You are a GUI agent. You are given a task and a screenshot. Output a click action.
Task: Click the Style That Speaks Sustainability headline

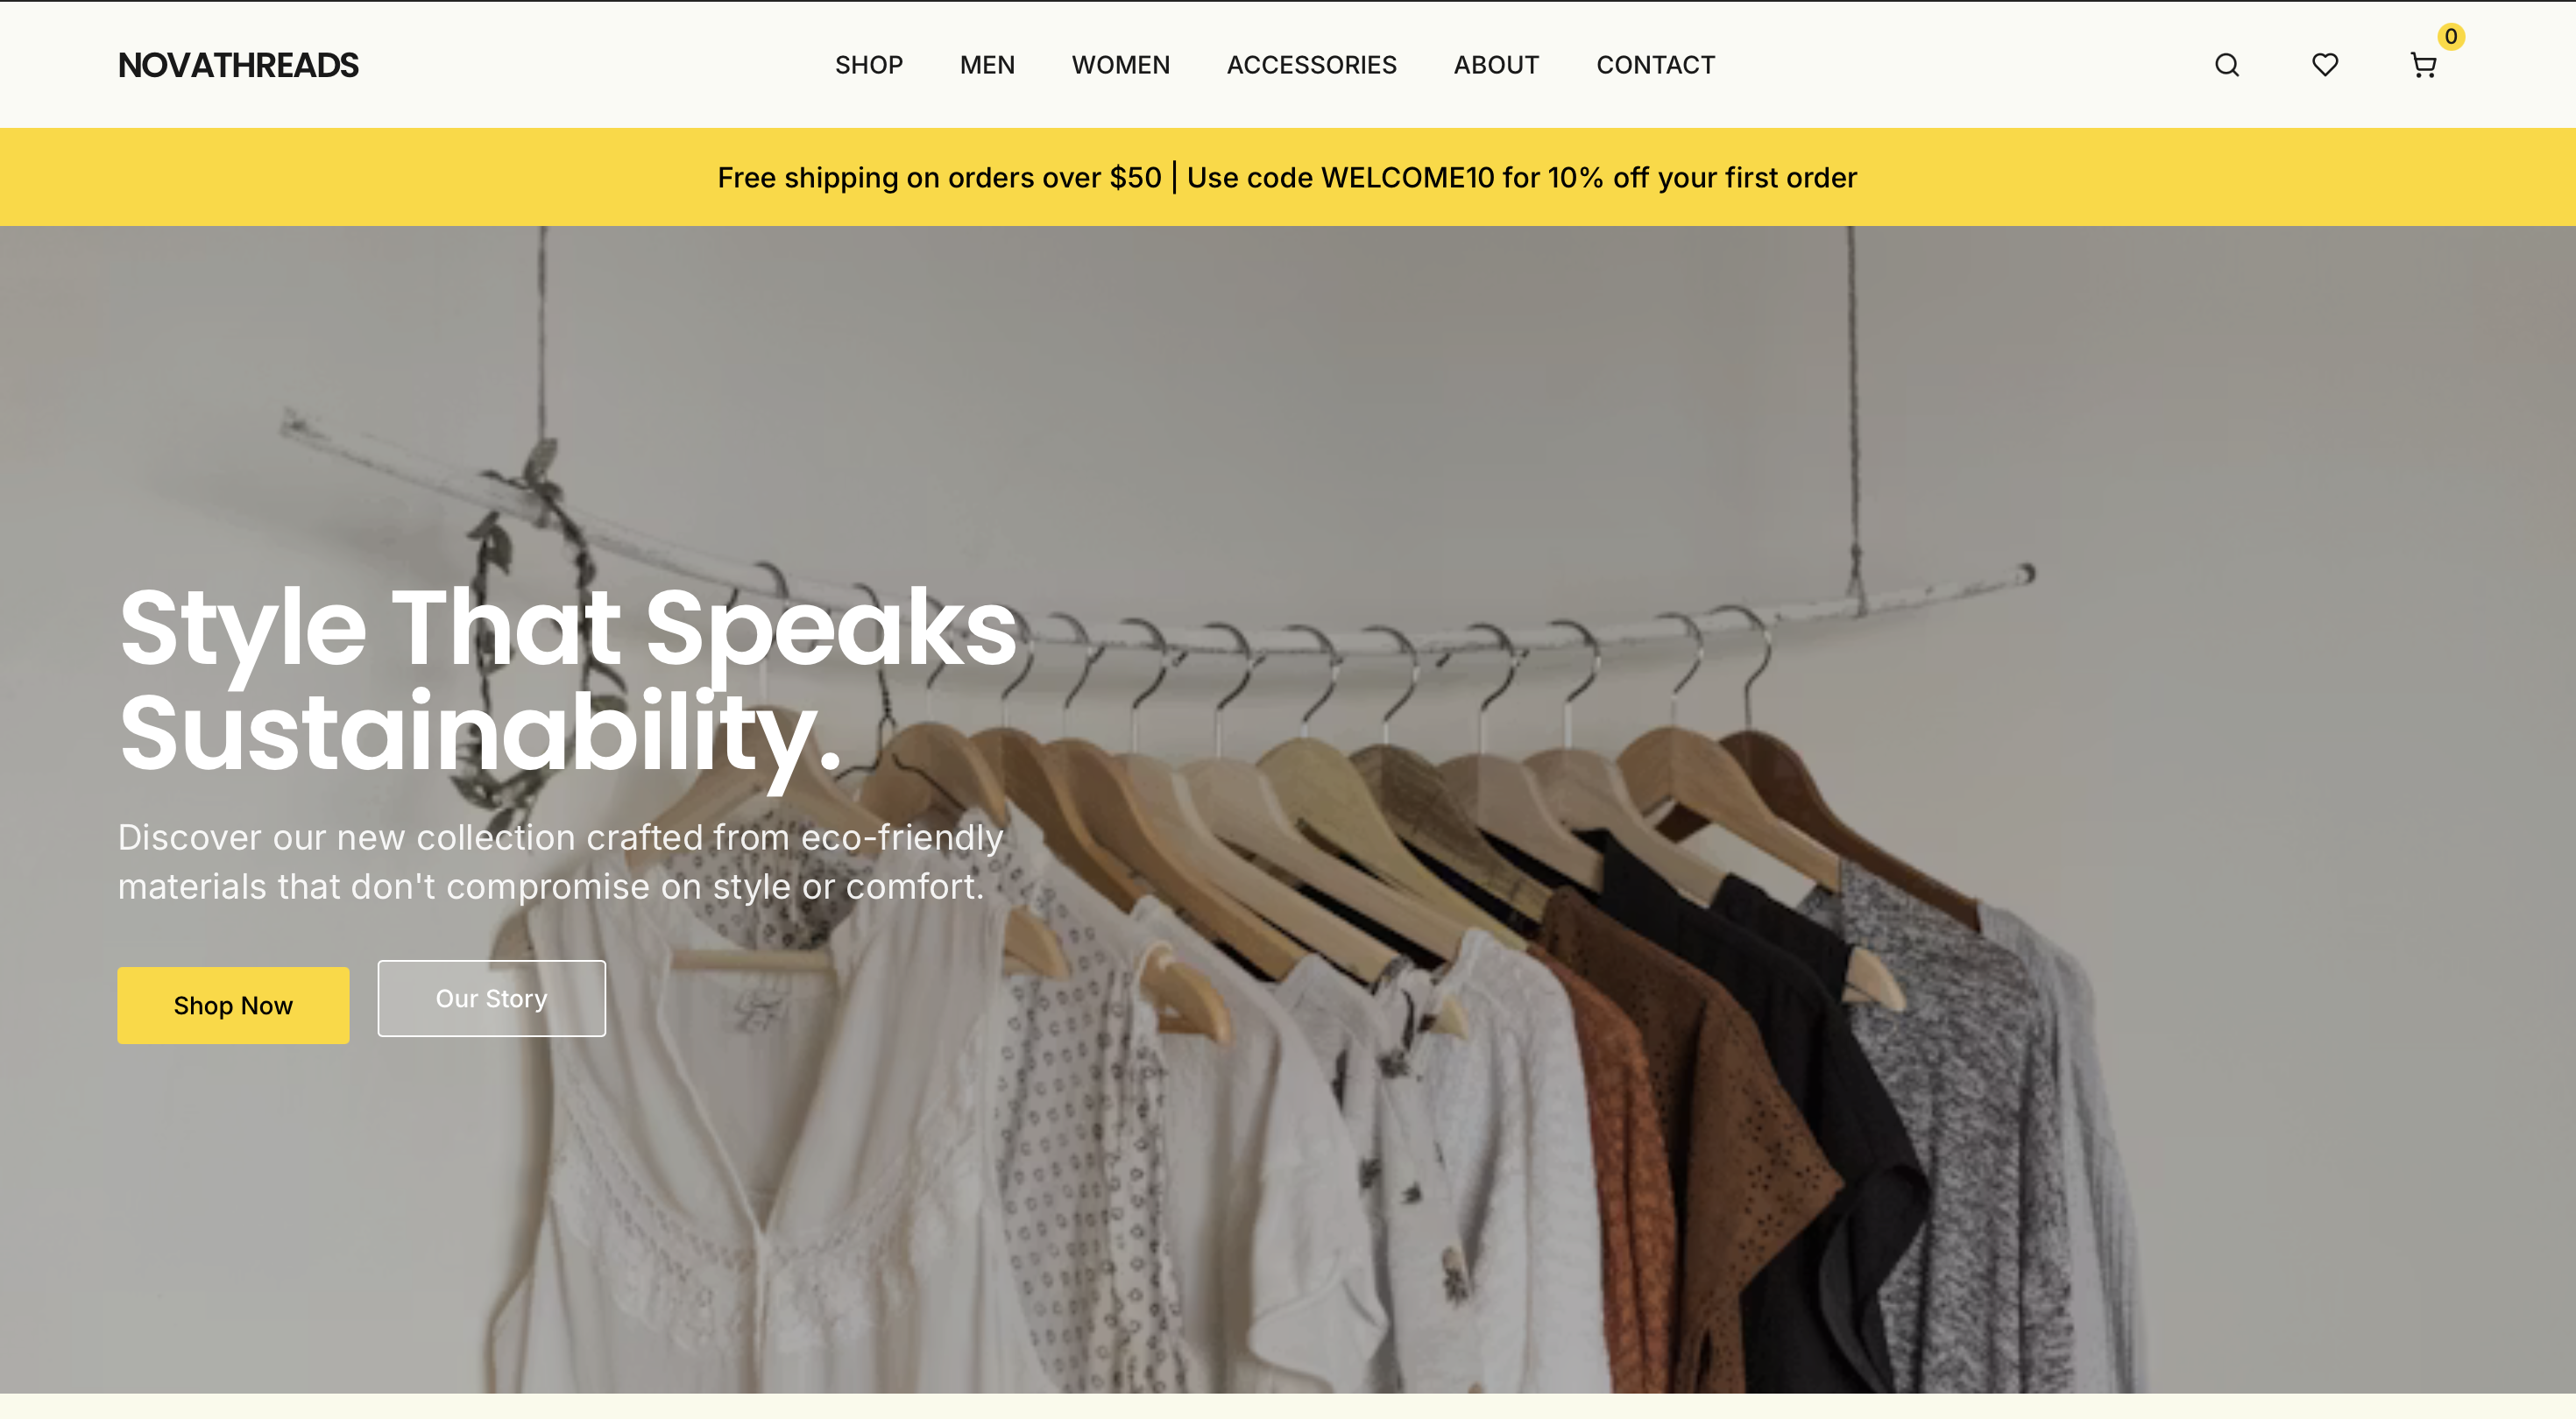pyautogui.click(x=568, y=680)
